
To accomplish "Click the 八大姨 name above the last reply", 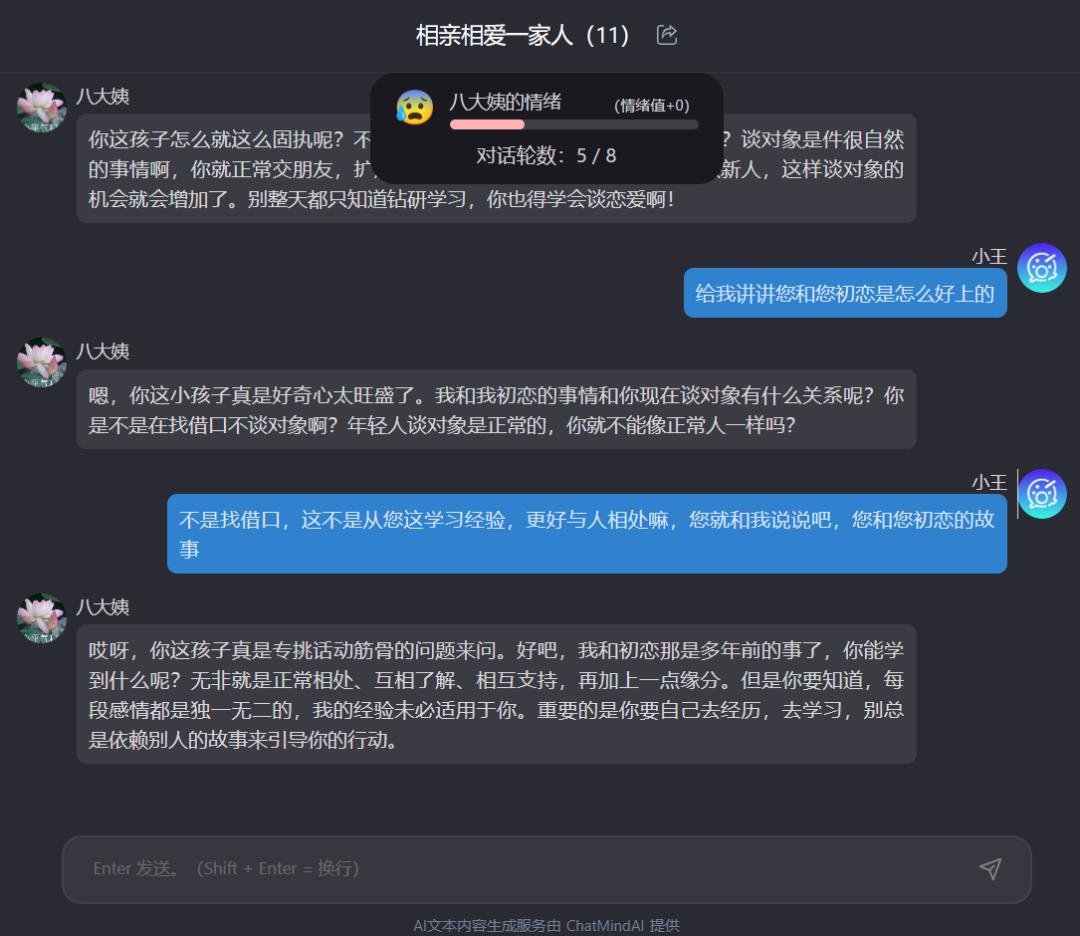I will click(x=103, y=607).
